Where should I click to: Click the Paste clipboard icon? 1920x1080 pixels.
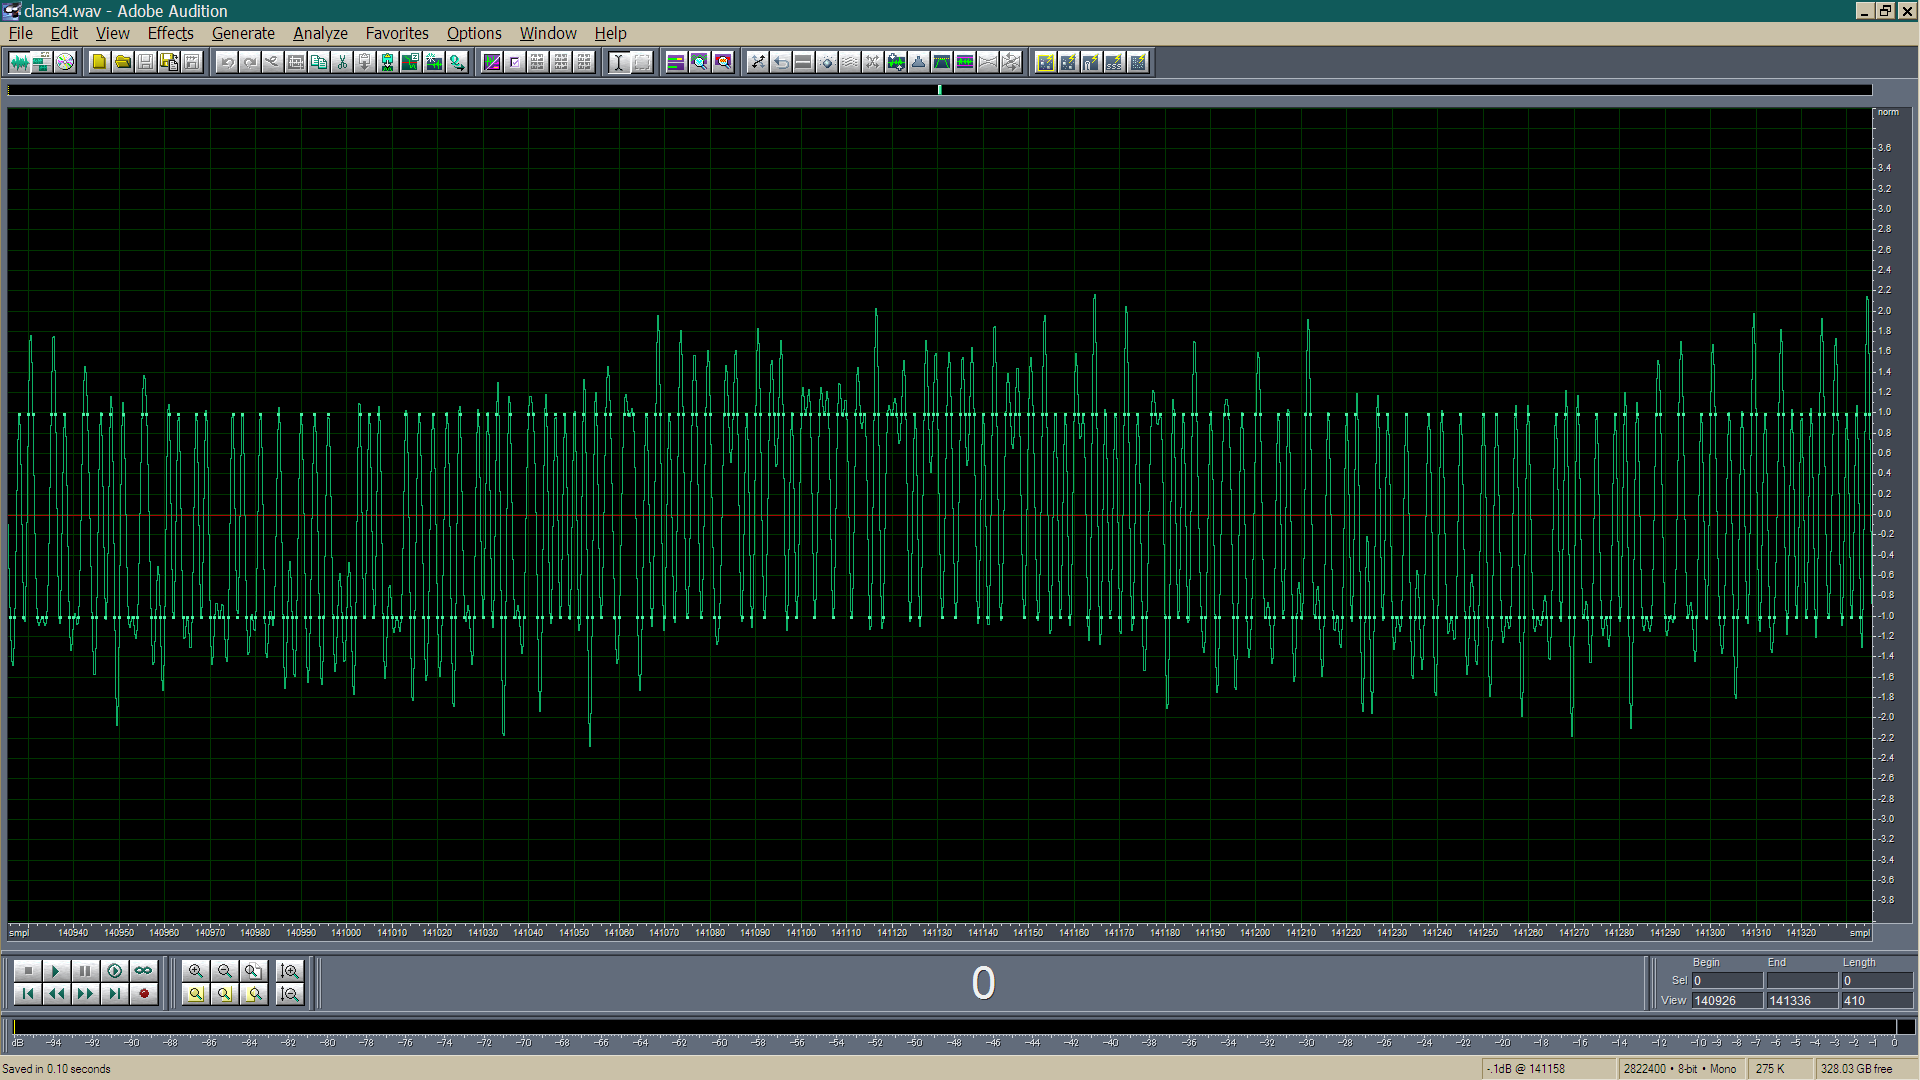point(365,62)
